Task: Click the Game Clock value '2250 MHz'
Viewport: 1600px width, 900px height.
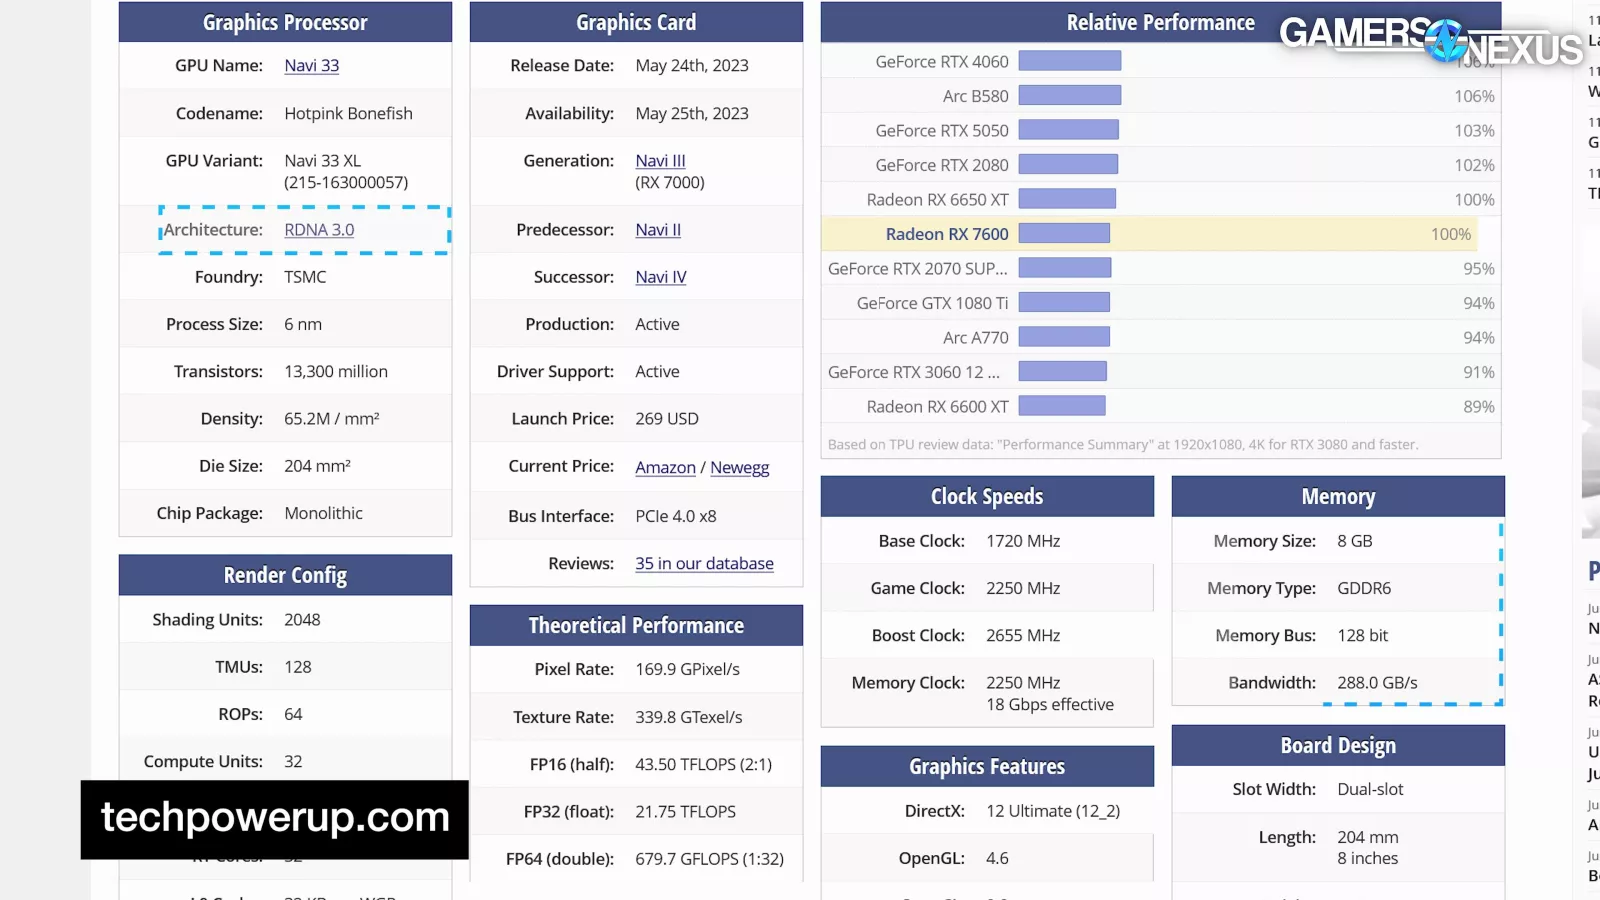Action: point(1023,589)
